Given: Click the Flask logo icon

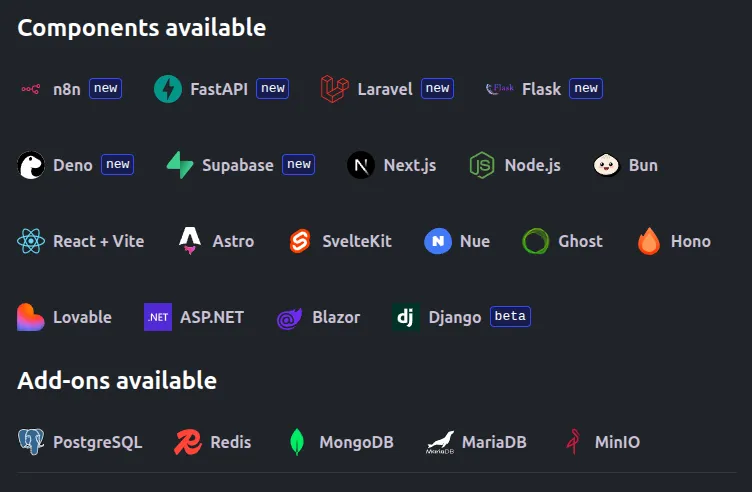Looking at the screenshot, I should coord(500,89).
